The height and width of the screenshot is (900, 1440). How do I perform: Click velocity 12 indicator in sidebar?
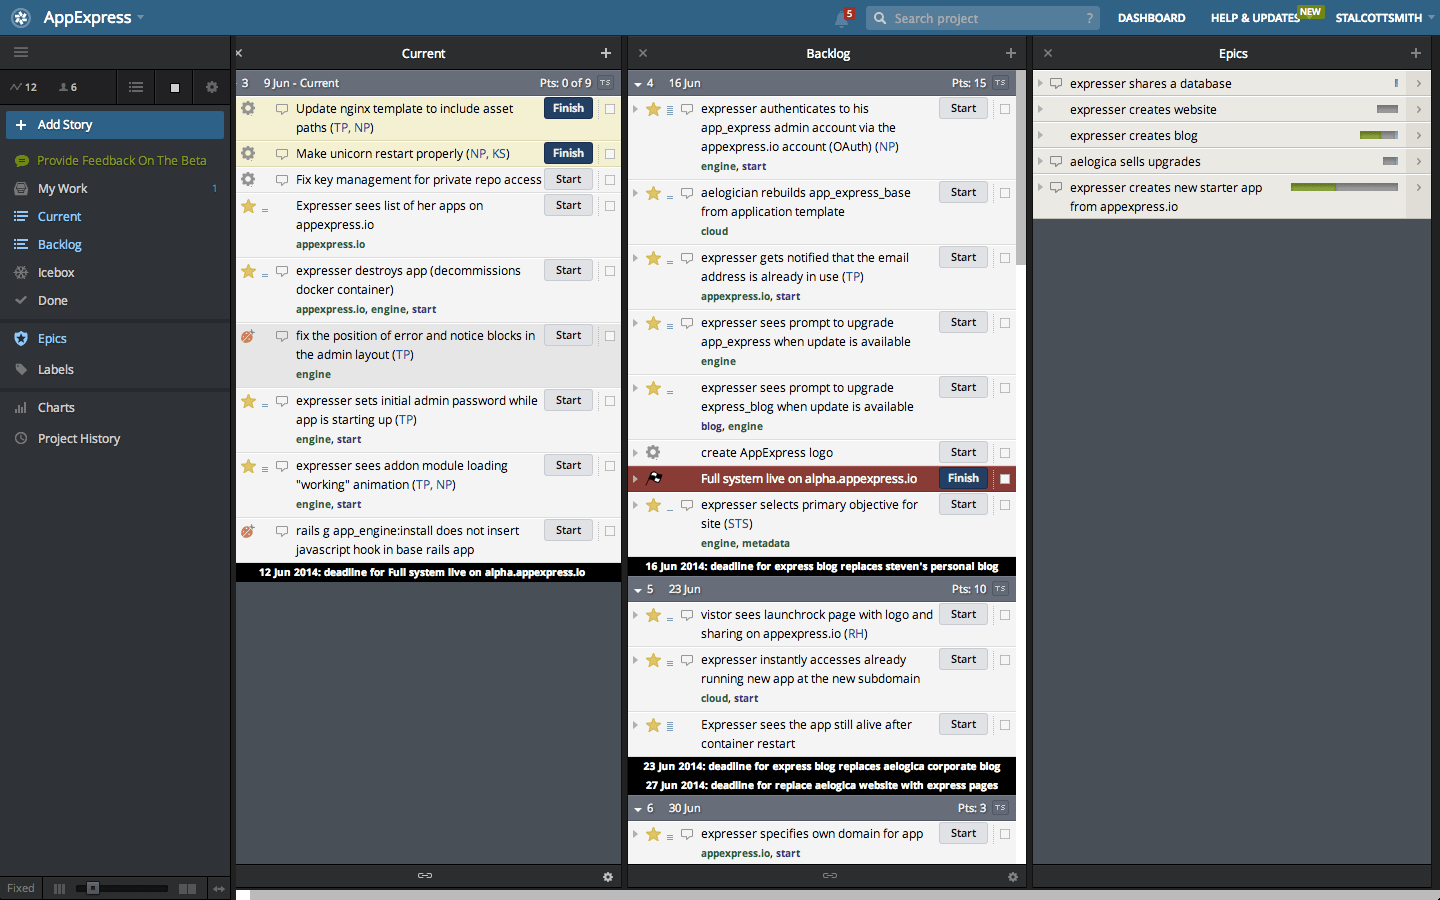tap(24, 88)
